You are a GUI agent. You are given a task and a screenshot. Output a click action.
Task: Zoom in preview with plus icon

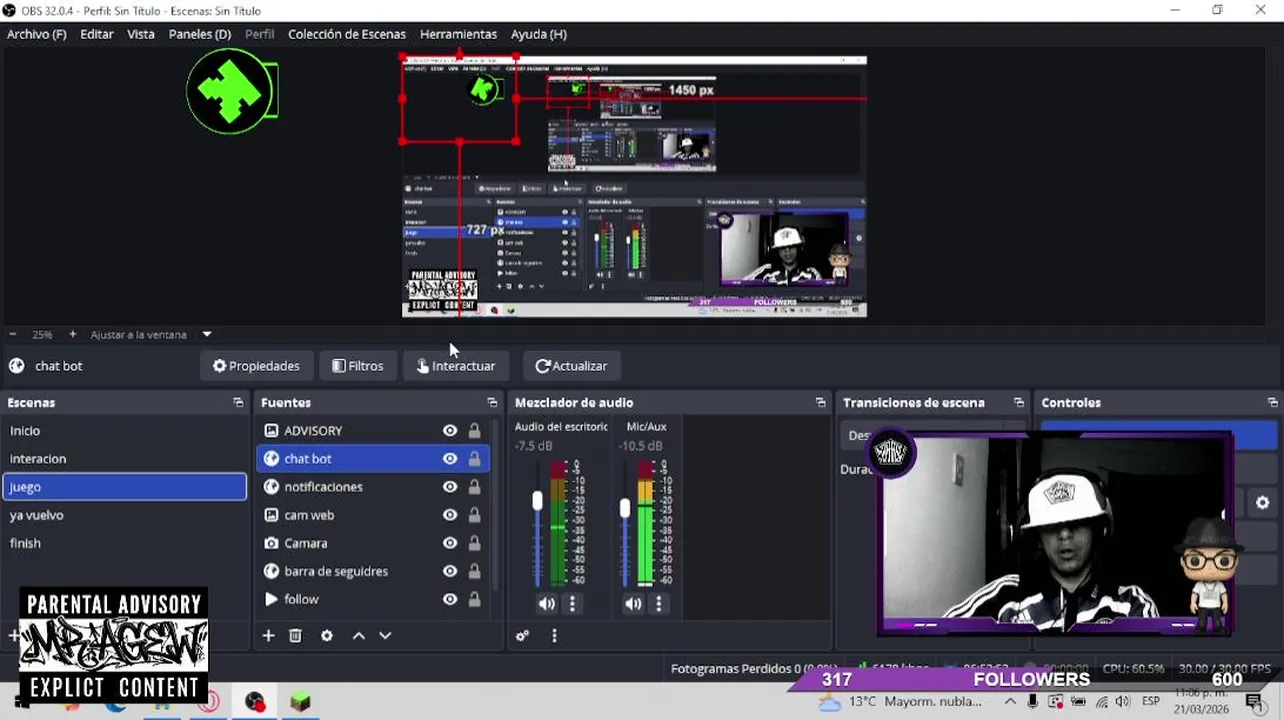(x=72, y=334)
